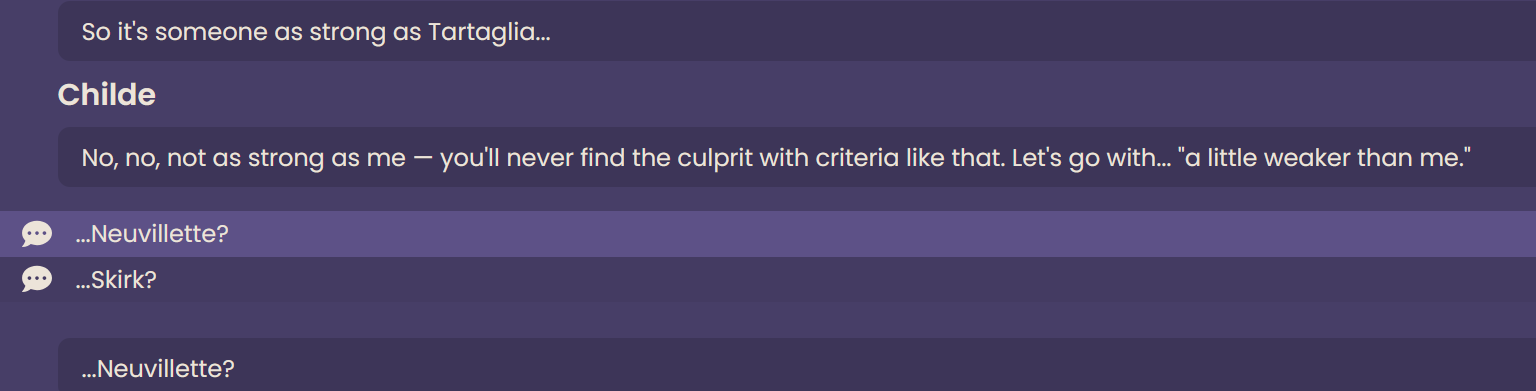Click the words "not as strong as me"
This screenshot has width=1536, height=391.
point(286,158)
